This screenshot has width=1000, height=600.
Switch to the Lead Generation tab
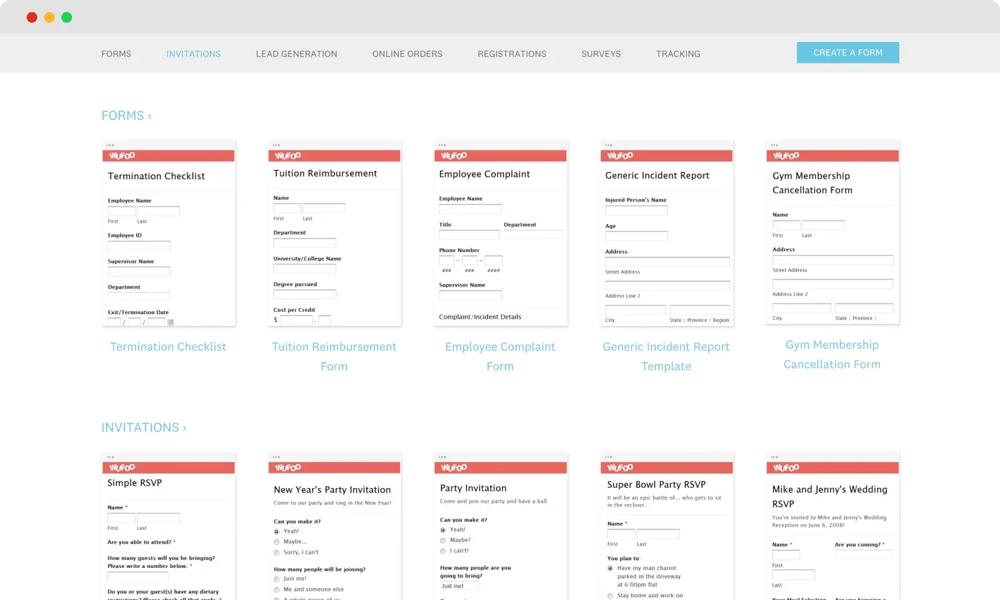296,54
